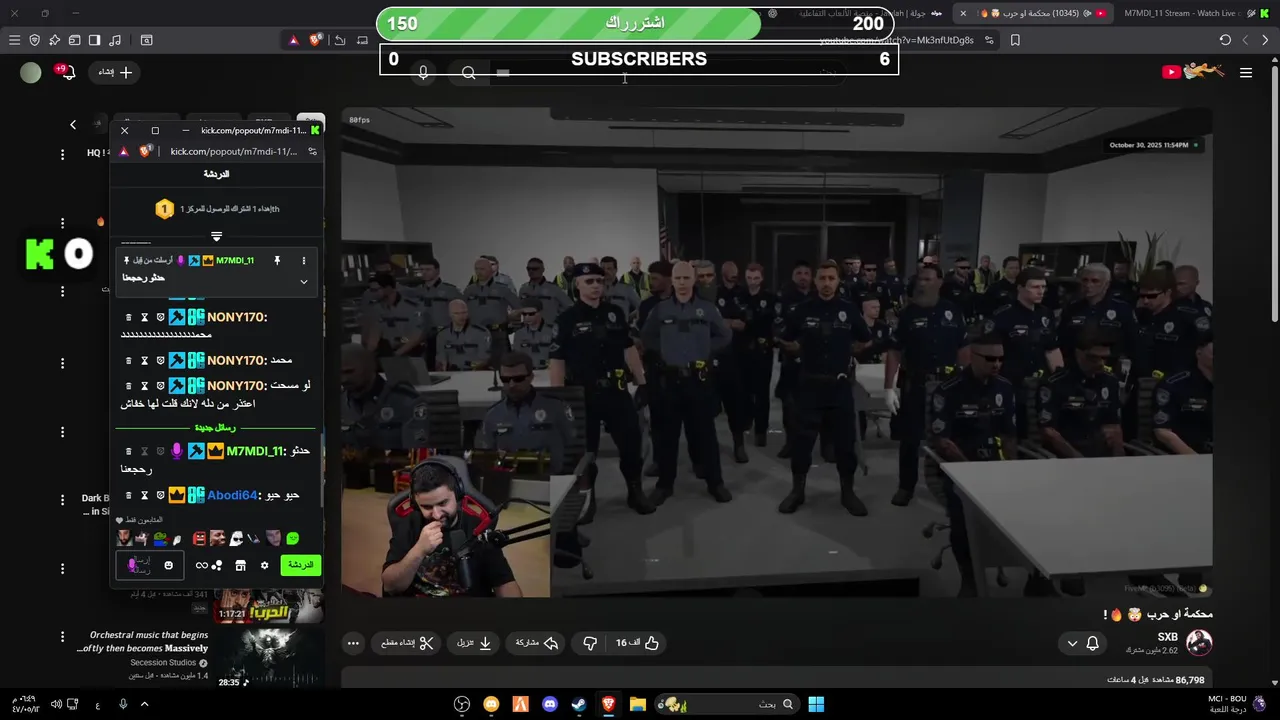The height and width of the screenshot is (720, 1280).
Task: Open YouTube notifications bell with 9+ badge
Action: click(67, 72)
